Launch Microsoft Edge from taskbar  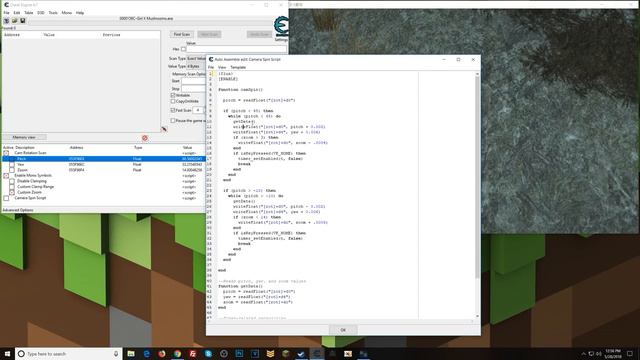(147, 353)
